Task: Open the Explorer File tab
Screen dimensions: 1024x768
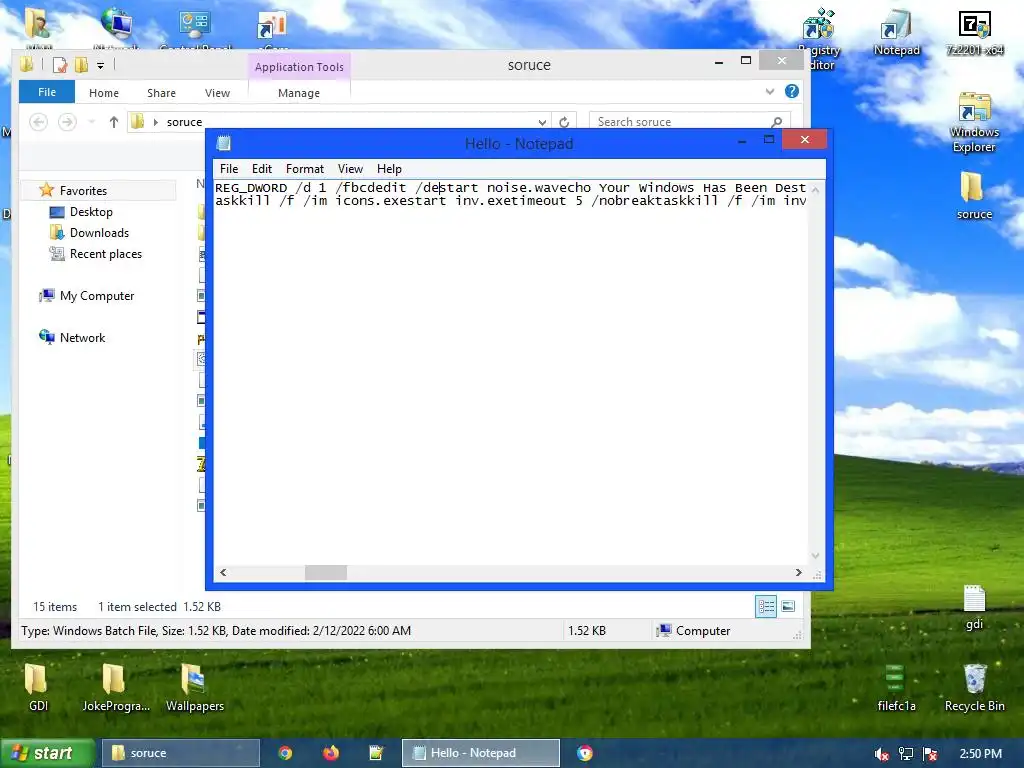Action: (x=46, y=92)
